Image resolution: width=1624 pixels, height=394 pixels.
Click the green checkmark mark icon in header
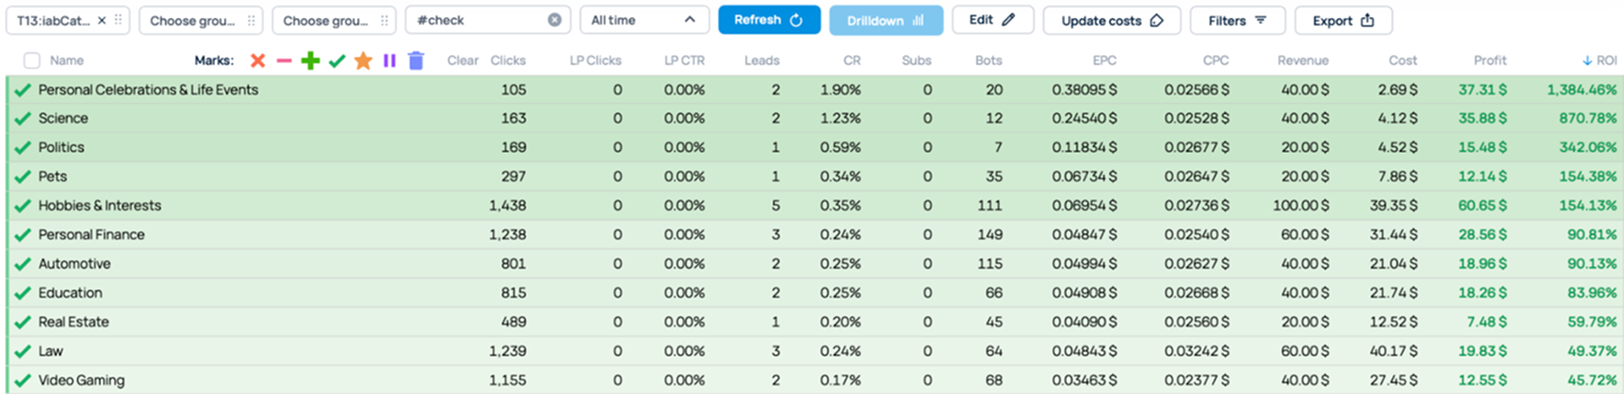click(x=337, y=61)
